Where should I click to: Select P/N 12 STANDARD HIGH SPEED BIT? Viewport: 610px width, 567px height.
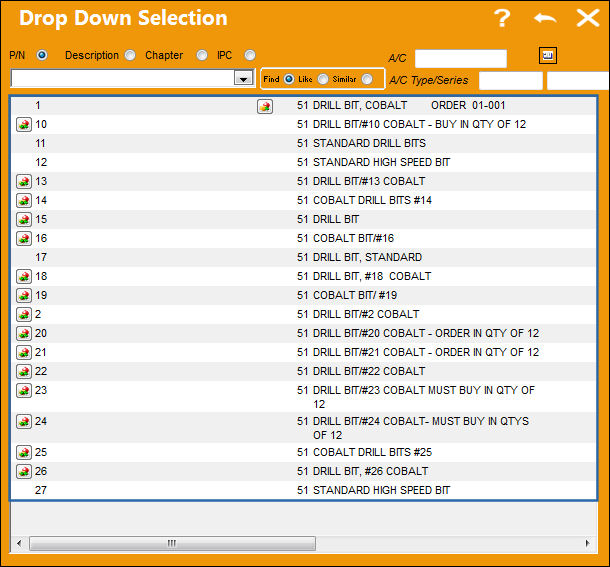coord(303,163)
